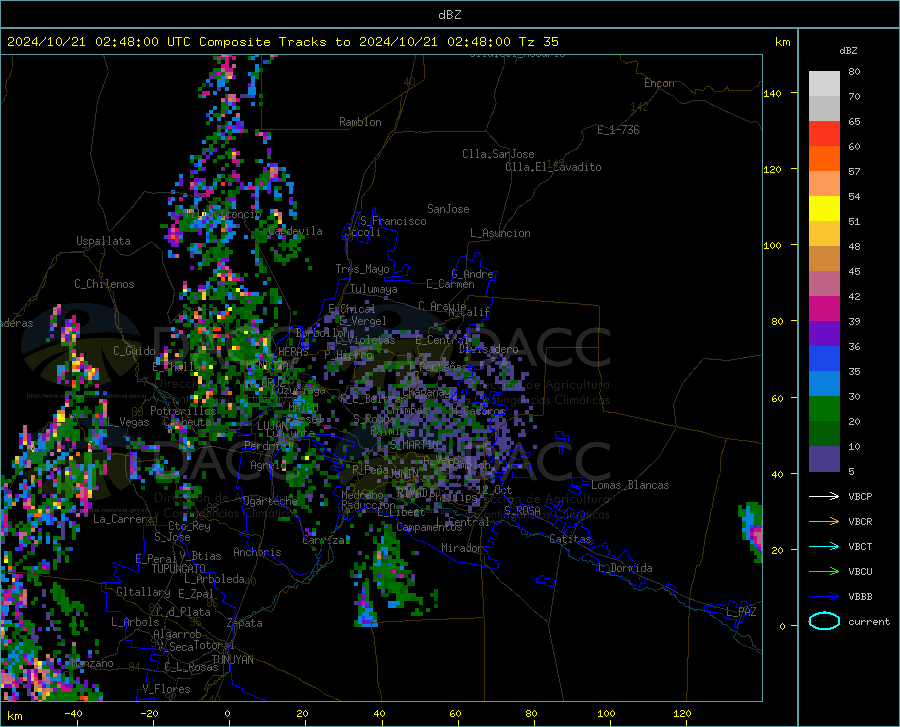Click the 'Capdevila' map label

[295, 231]
